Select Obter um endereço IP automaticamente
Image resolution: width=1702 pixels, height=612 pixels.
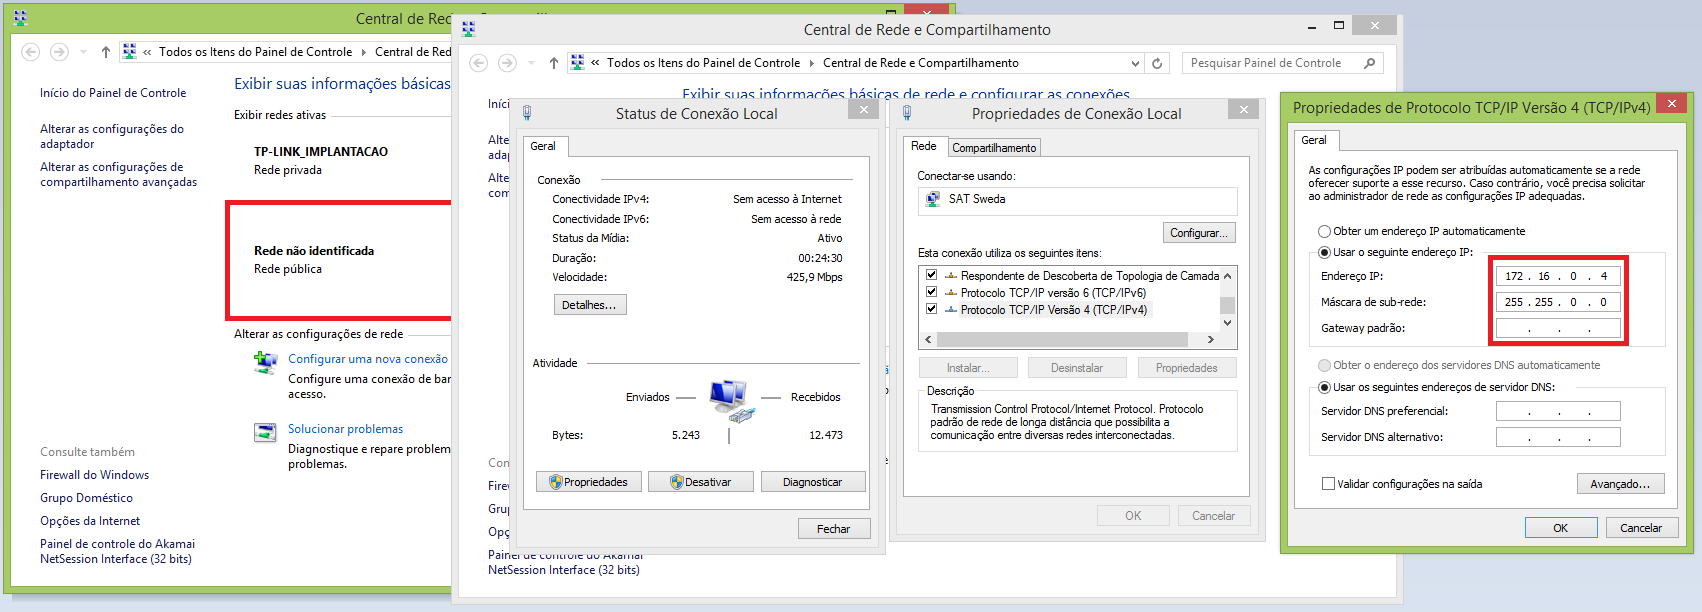tap(1324, 231)
